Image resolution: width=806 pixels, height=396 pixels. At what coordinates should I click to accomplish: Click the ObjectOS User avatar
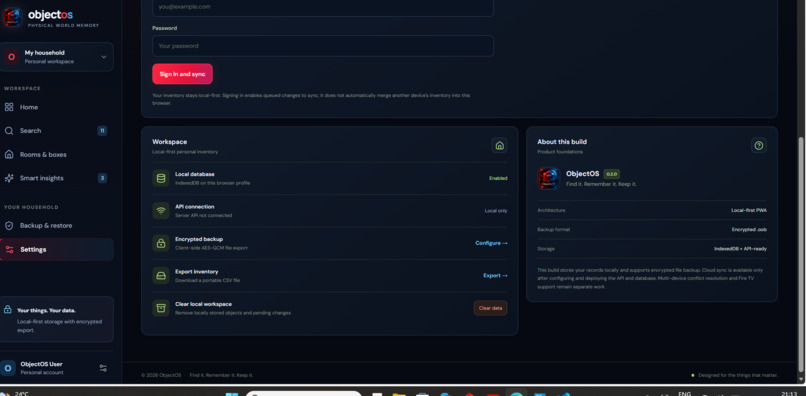8,368
